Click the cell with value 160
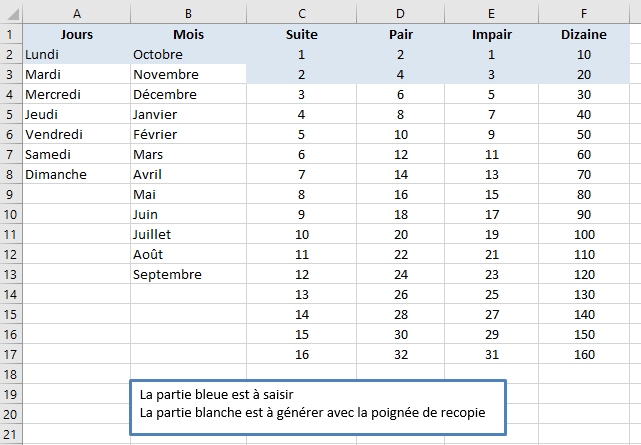641x445 pixels. pos(583,354)
